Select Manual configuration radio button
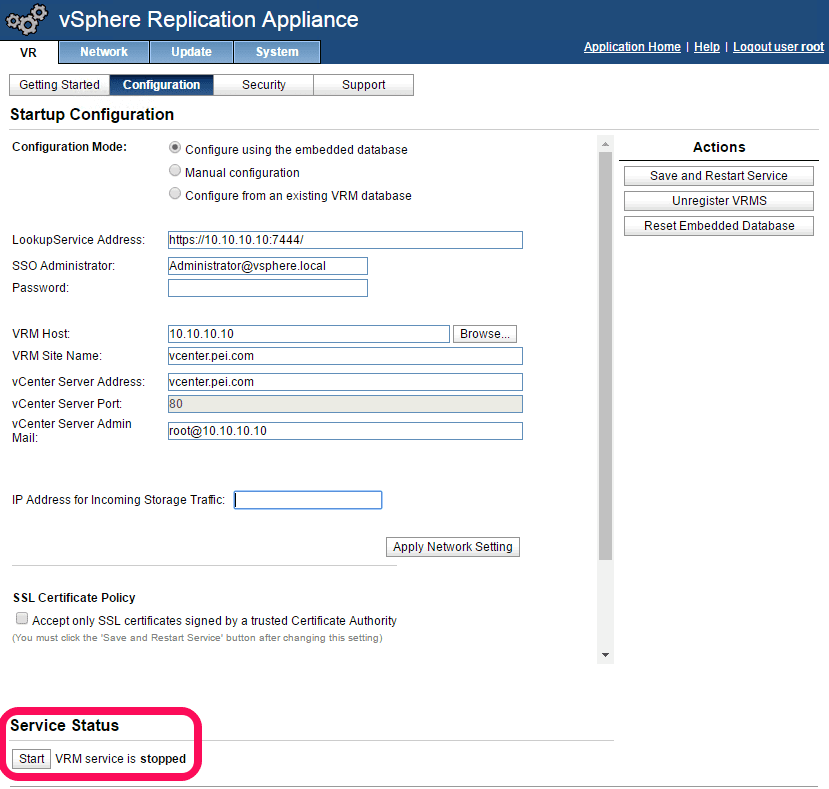 pos(174,170)
